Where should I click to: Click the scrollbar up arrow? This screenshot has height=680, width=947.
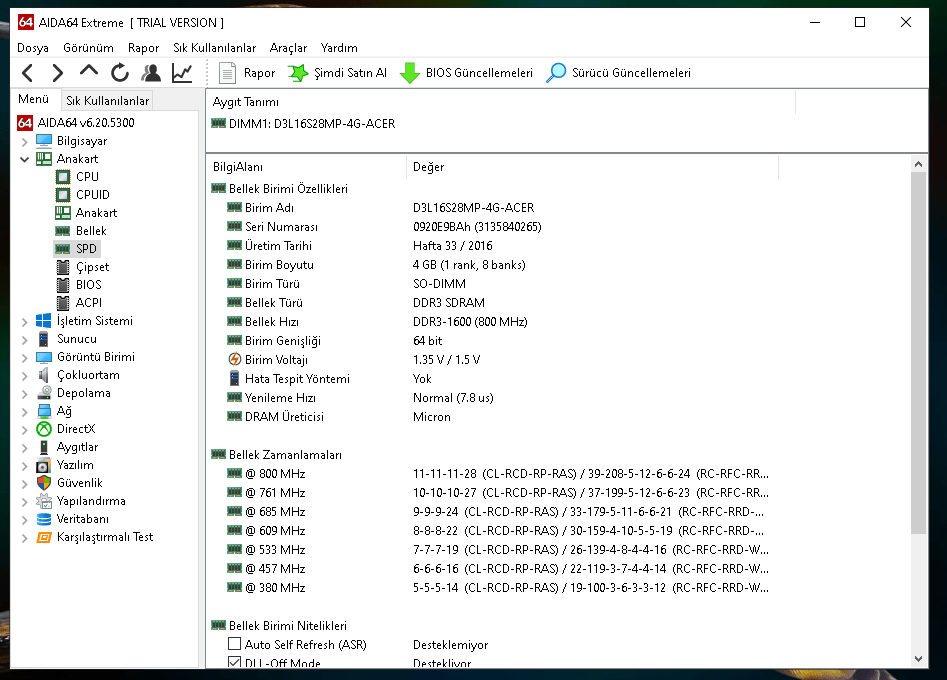pyautogui.click(x=918, y=164)
